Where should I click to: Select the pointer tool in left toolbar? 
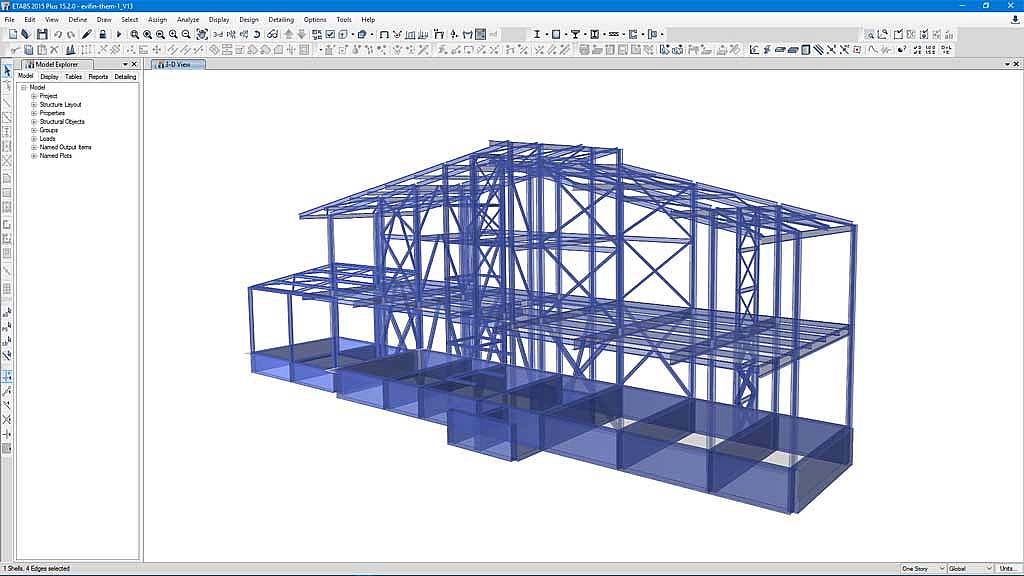coord(7,71)
